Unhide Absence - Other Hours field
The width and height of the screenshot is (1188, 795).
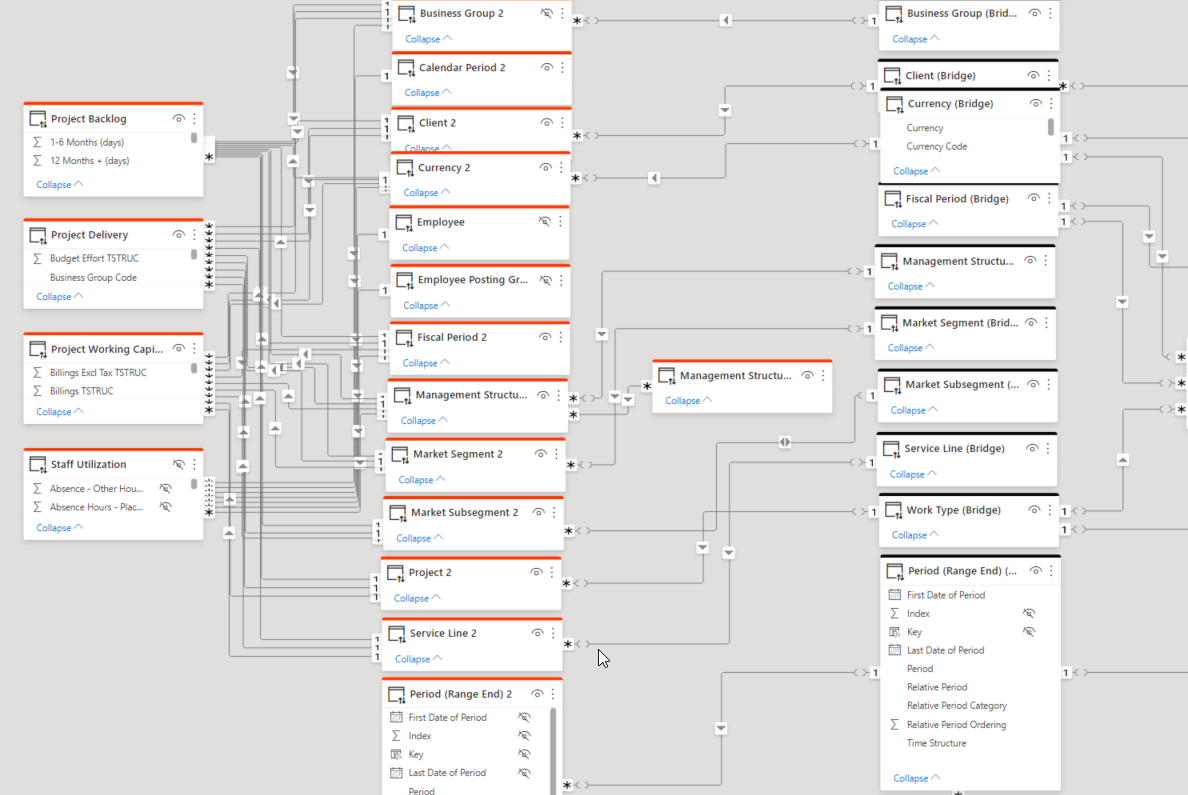tap(165, 489)
